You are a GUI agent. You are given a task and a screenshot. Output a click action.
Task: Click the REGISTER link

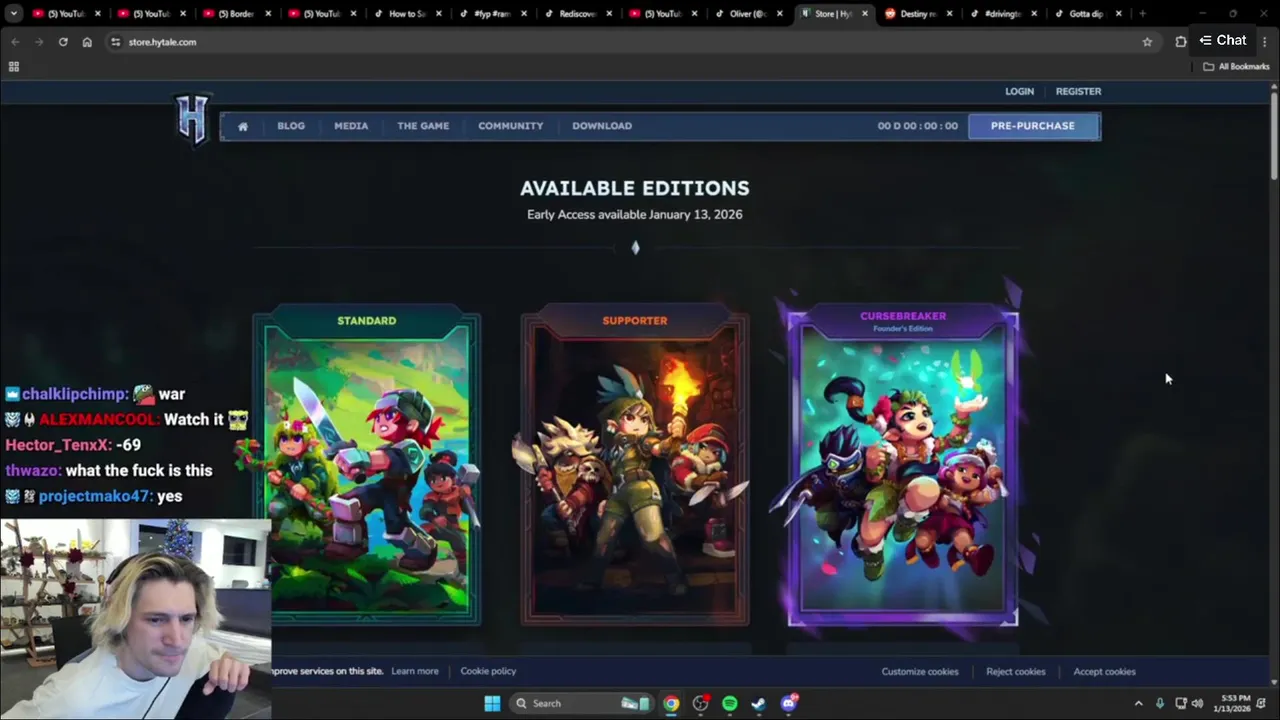[x=1078, y=91]
